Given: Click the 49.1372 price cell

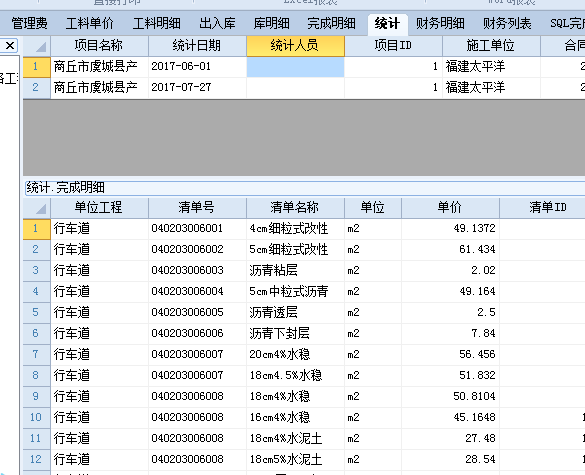Looking at the screenshot, I should pyautogui.click(x=450, y=229).
